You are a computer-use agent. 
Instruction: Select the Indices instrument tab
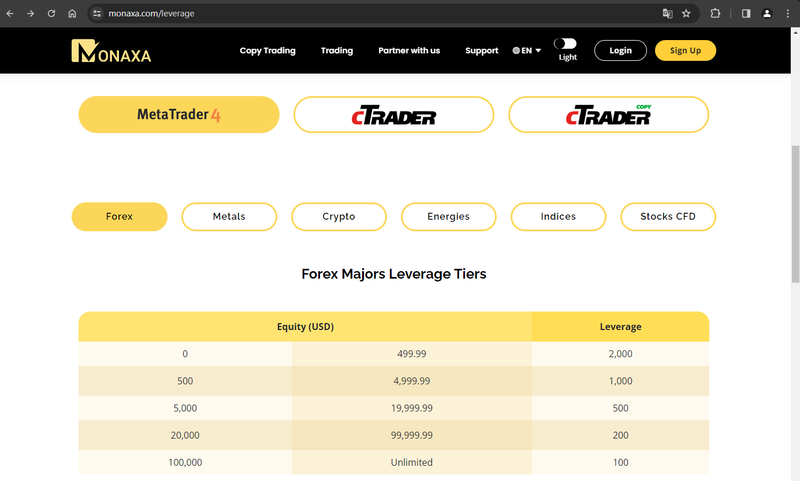pos(558,217)
